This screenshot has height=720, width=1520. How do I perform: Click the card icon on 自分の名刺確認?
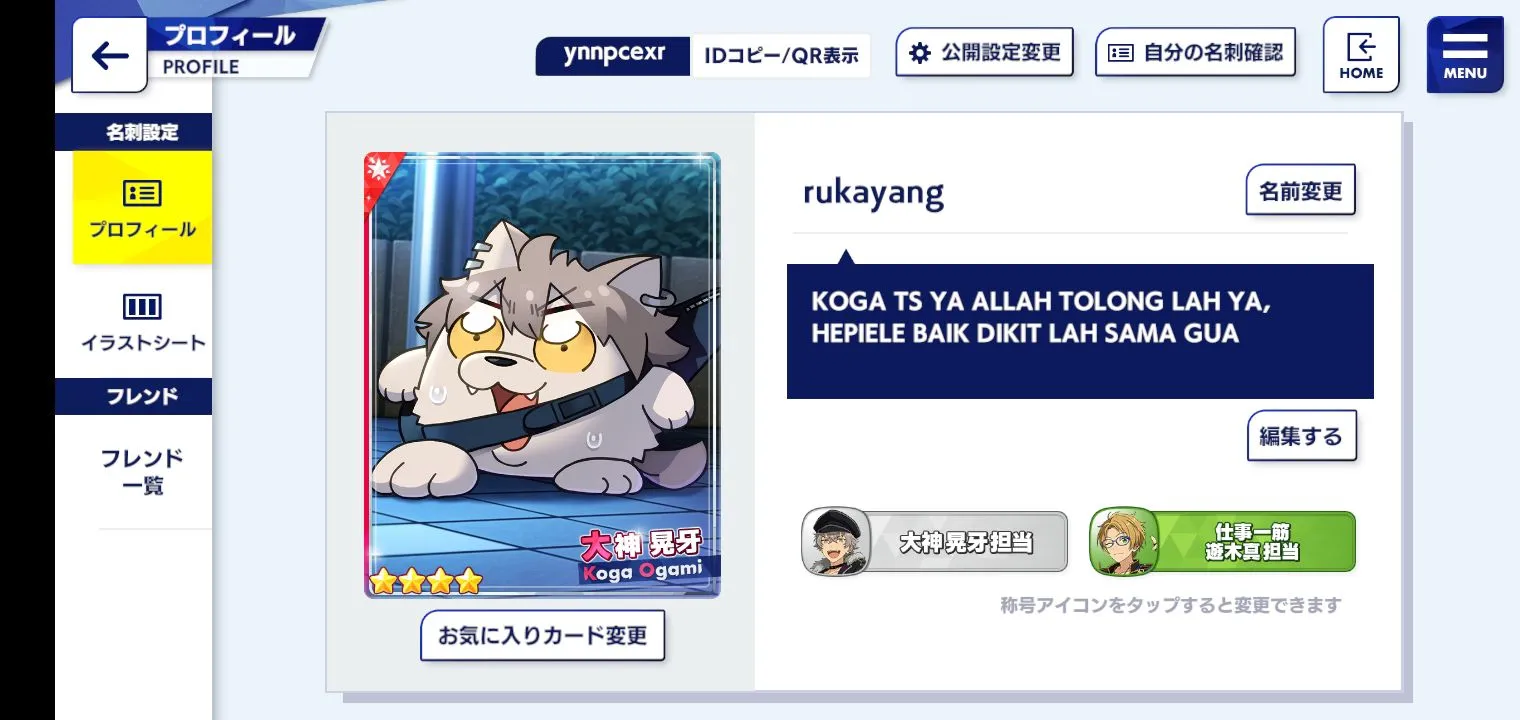tap(1121, 52)
